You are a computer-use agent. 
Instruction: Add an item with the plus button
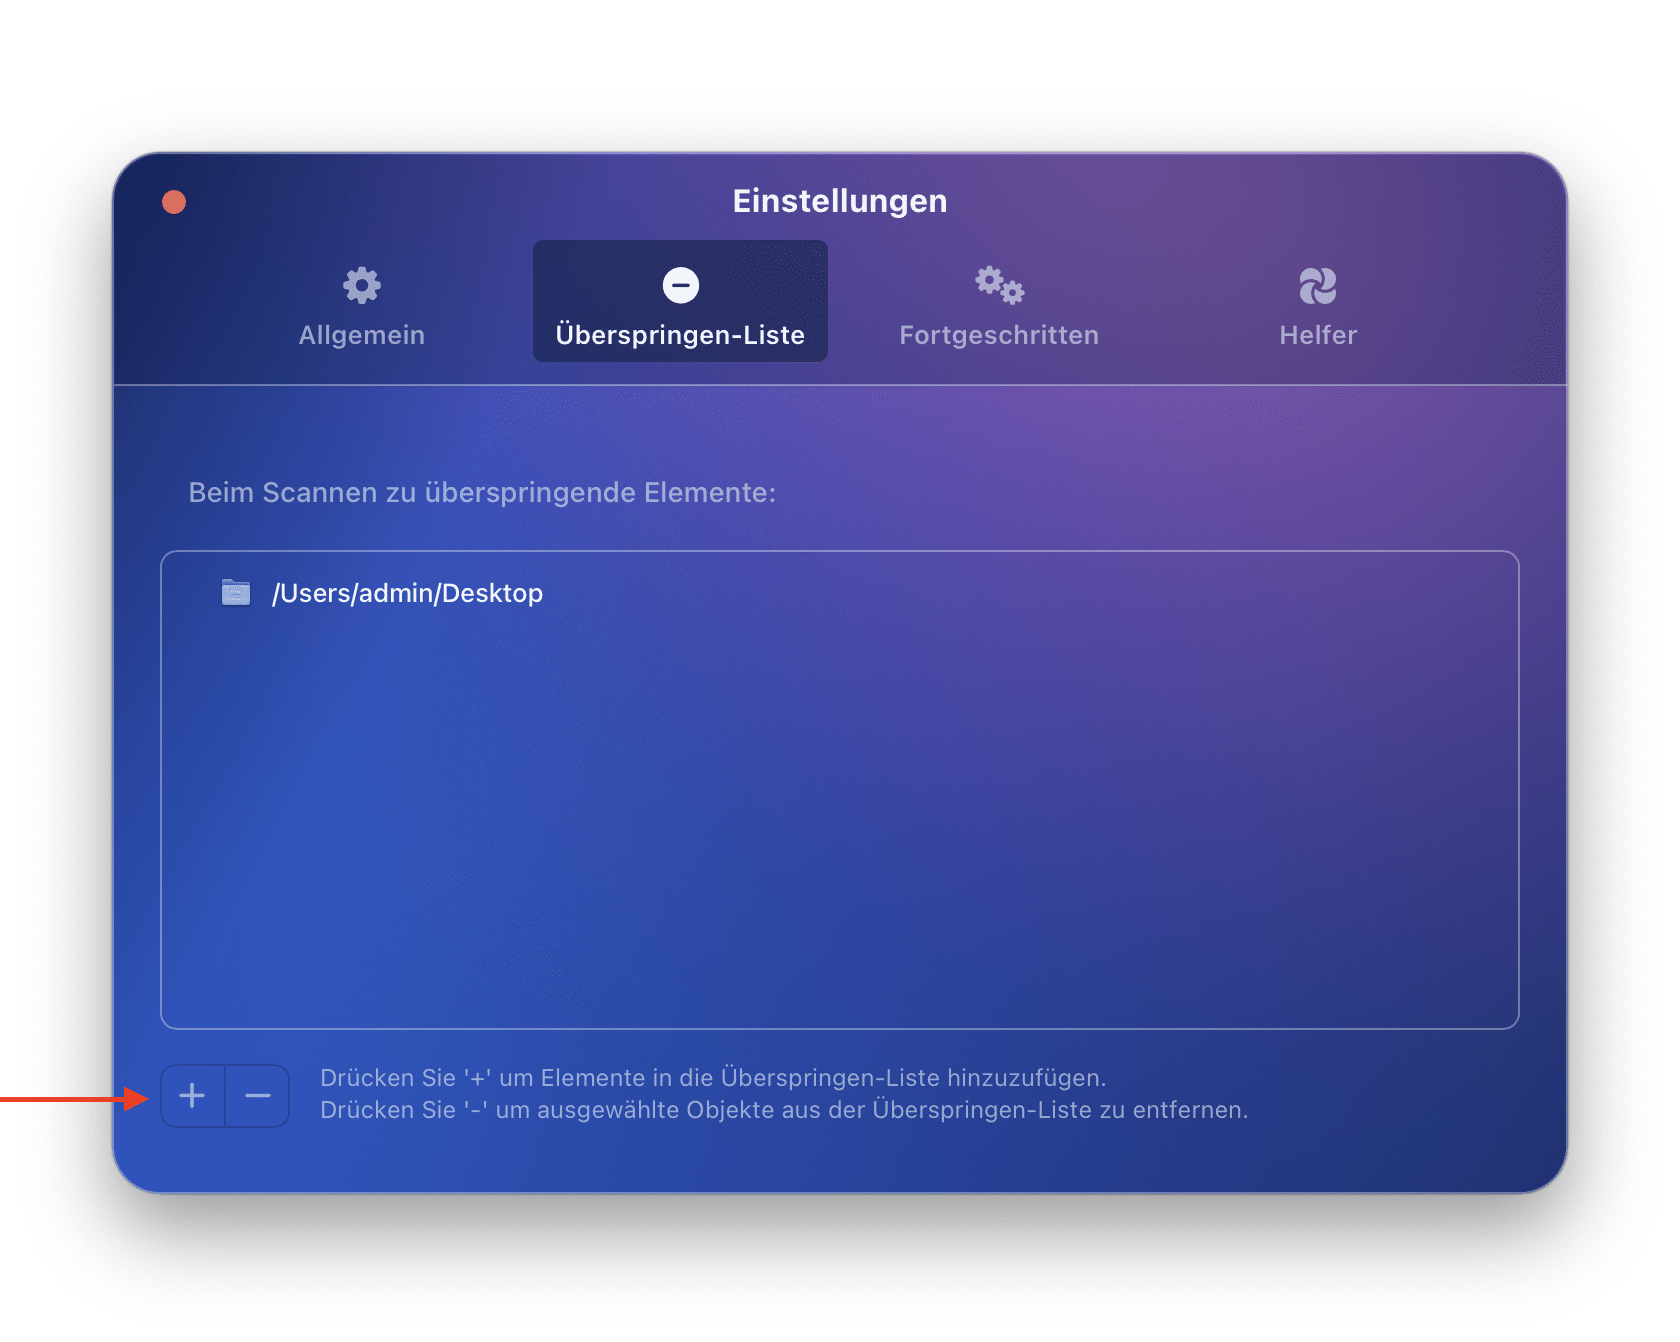click(x=193, y=1096)
